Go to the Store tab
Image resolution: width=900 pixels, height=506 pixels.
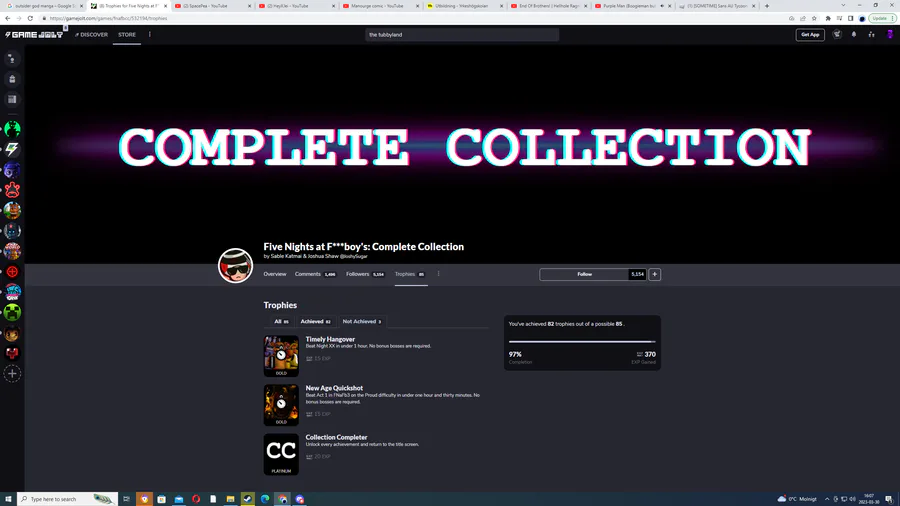pyautogui.click(x=127, y=34)
